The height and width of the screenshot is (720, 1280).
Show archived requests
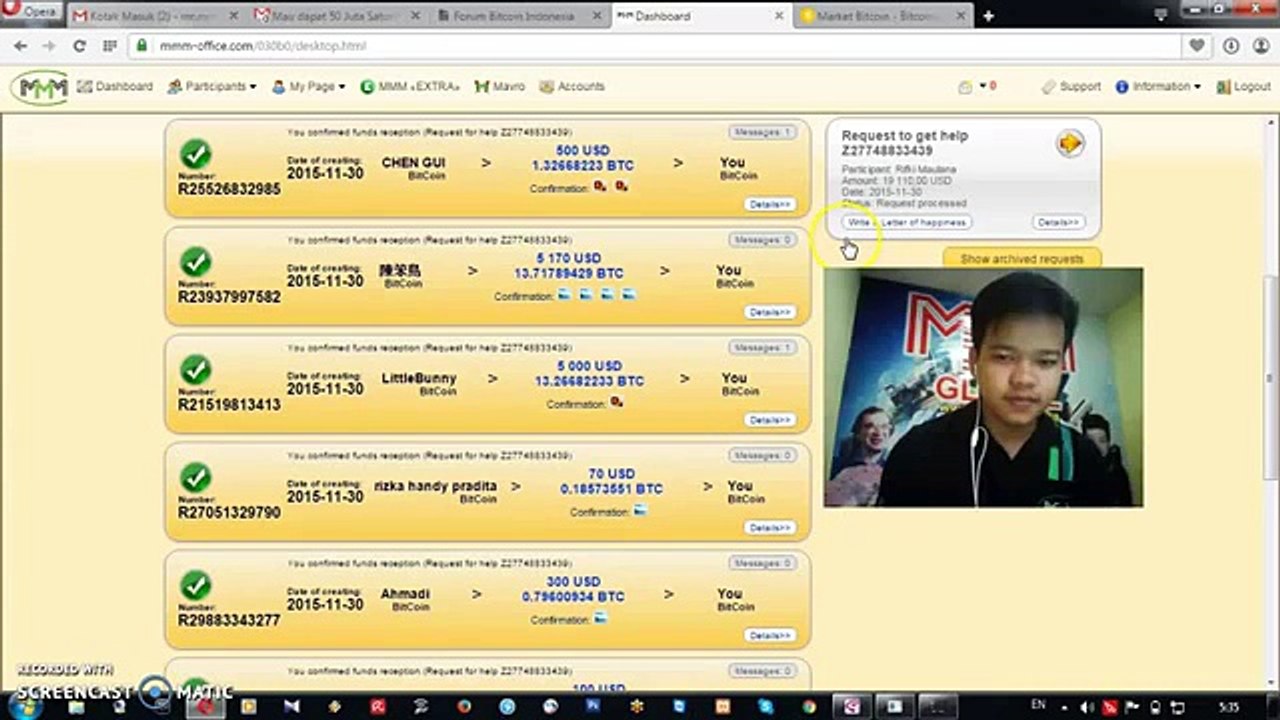point(1021,259)
